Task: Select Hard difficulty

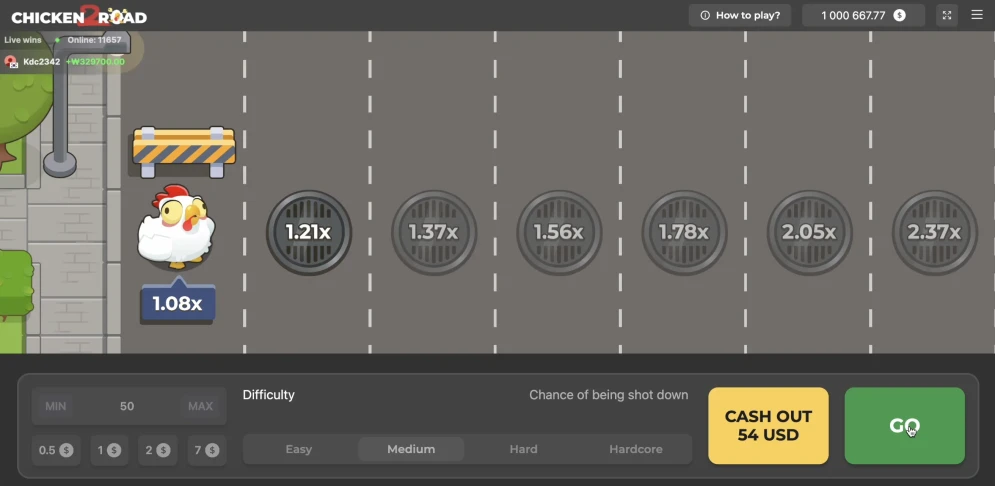Action: pos(523,449)
